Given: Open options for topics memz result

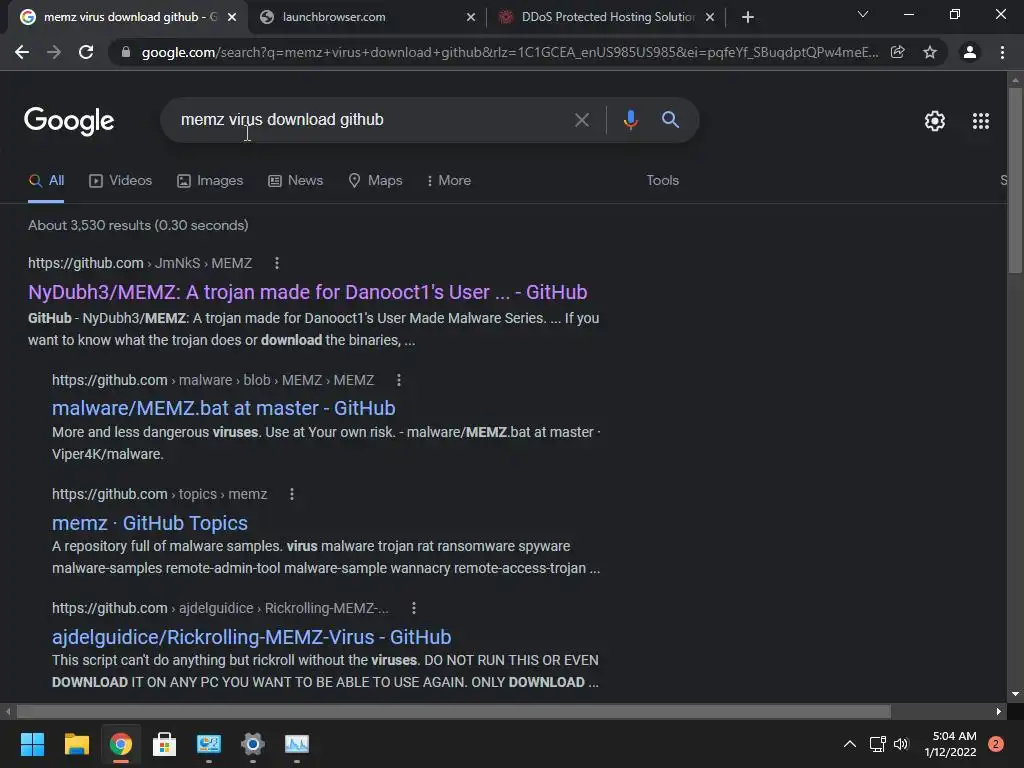Looking at the screenshot, I should point(292,494).
